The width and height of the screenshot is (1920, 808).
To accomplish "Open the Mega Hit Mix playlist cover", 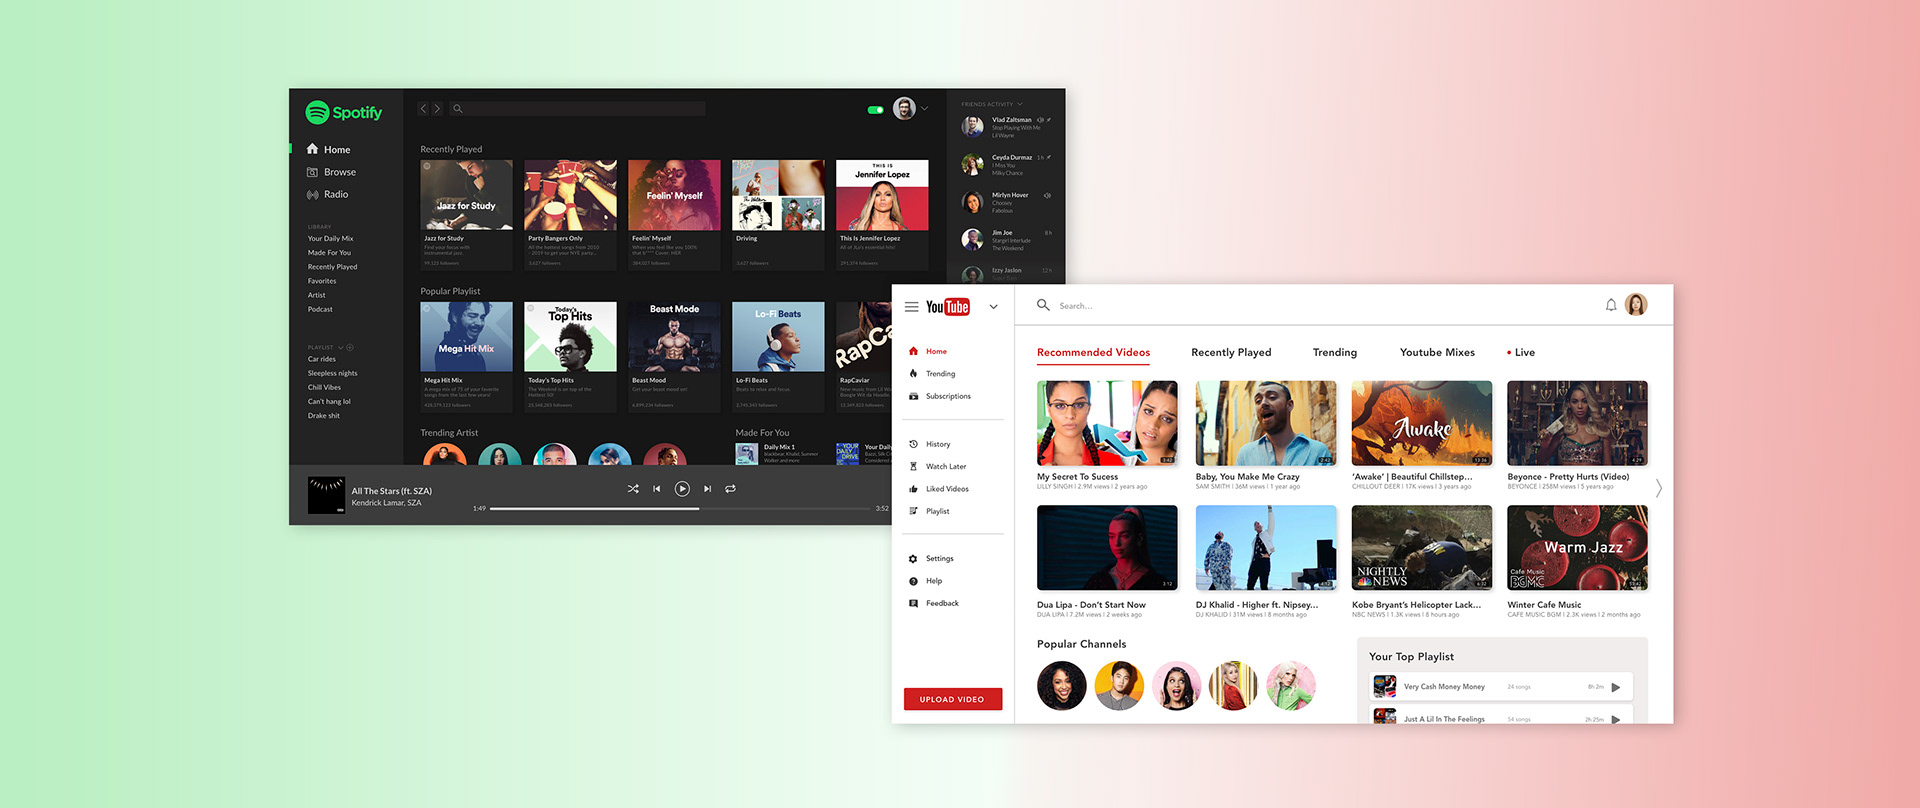I will coord(466,337).
